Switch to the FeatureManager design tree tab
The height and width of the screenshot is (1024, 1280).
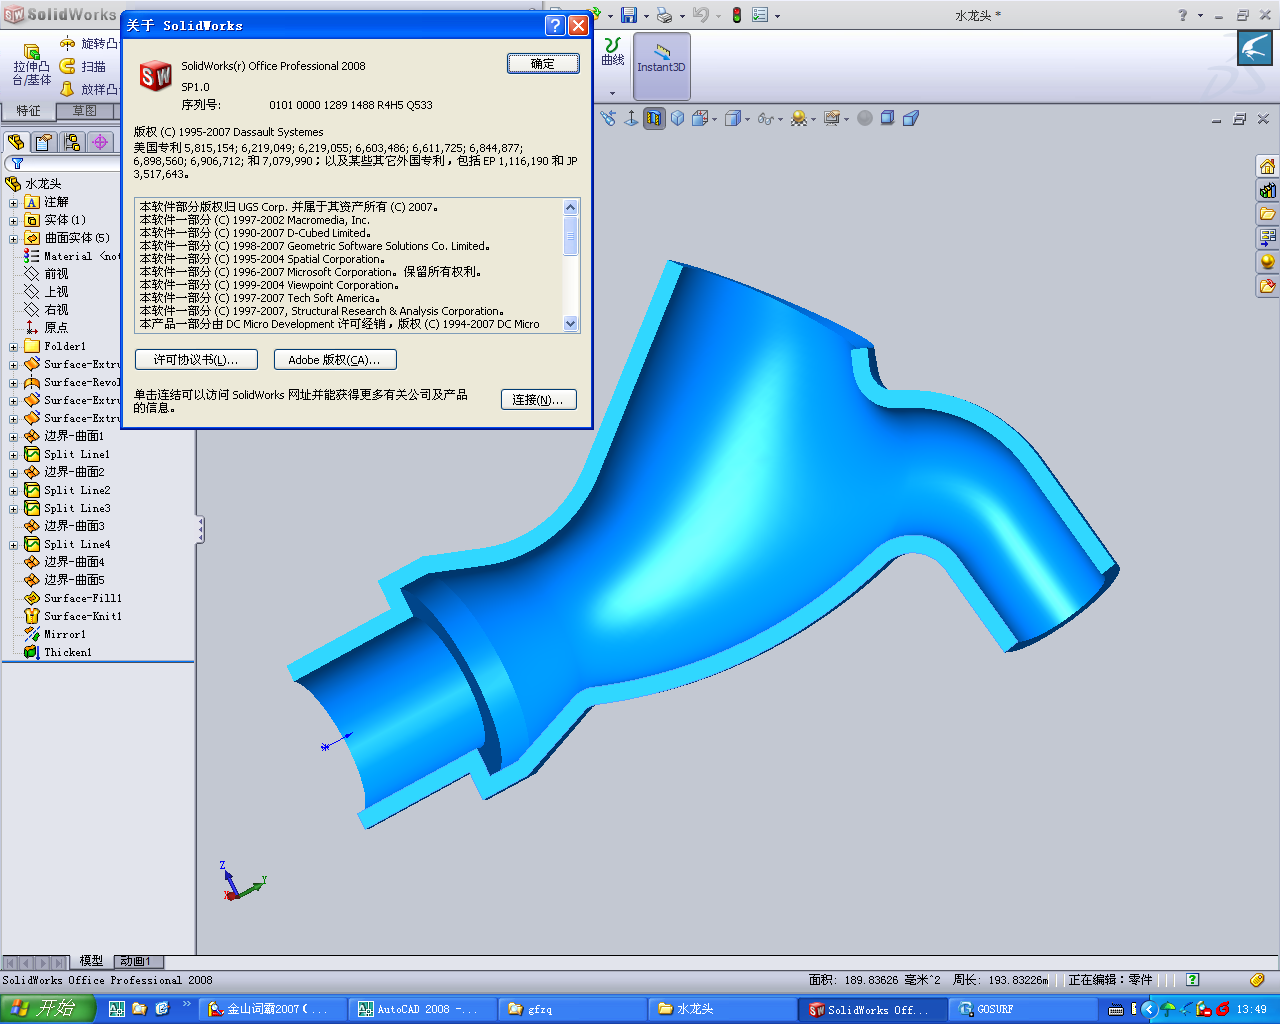pyautogui.click(x=16, y=142)
